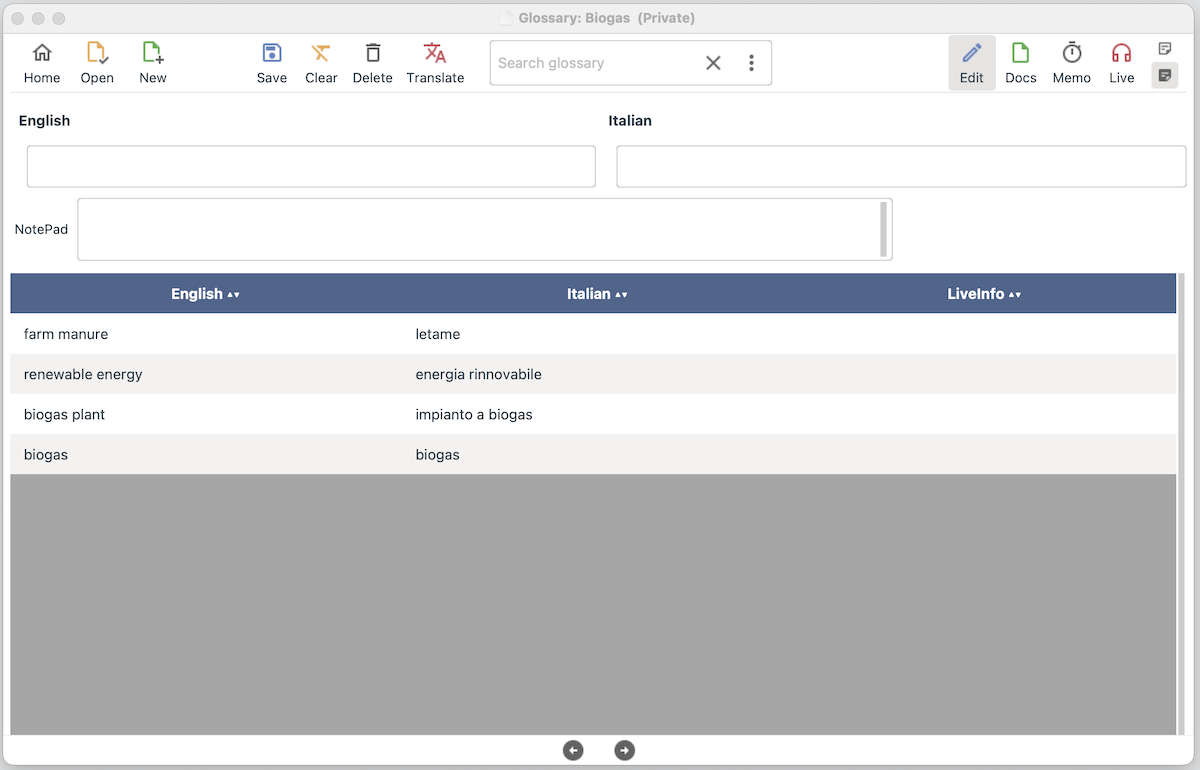Click the Home icon in the toolbar
This screenshot has width=1200, height=770.
[42, 63]
